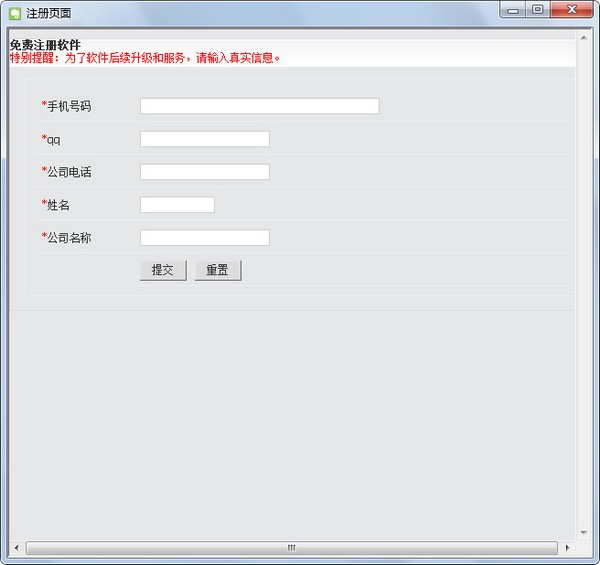600x565 pixels.
Task: Click the 姓名 input box
Action: click(x=177, y=205)
